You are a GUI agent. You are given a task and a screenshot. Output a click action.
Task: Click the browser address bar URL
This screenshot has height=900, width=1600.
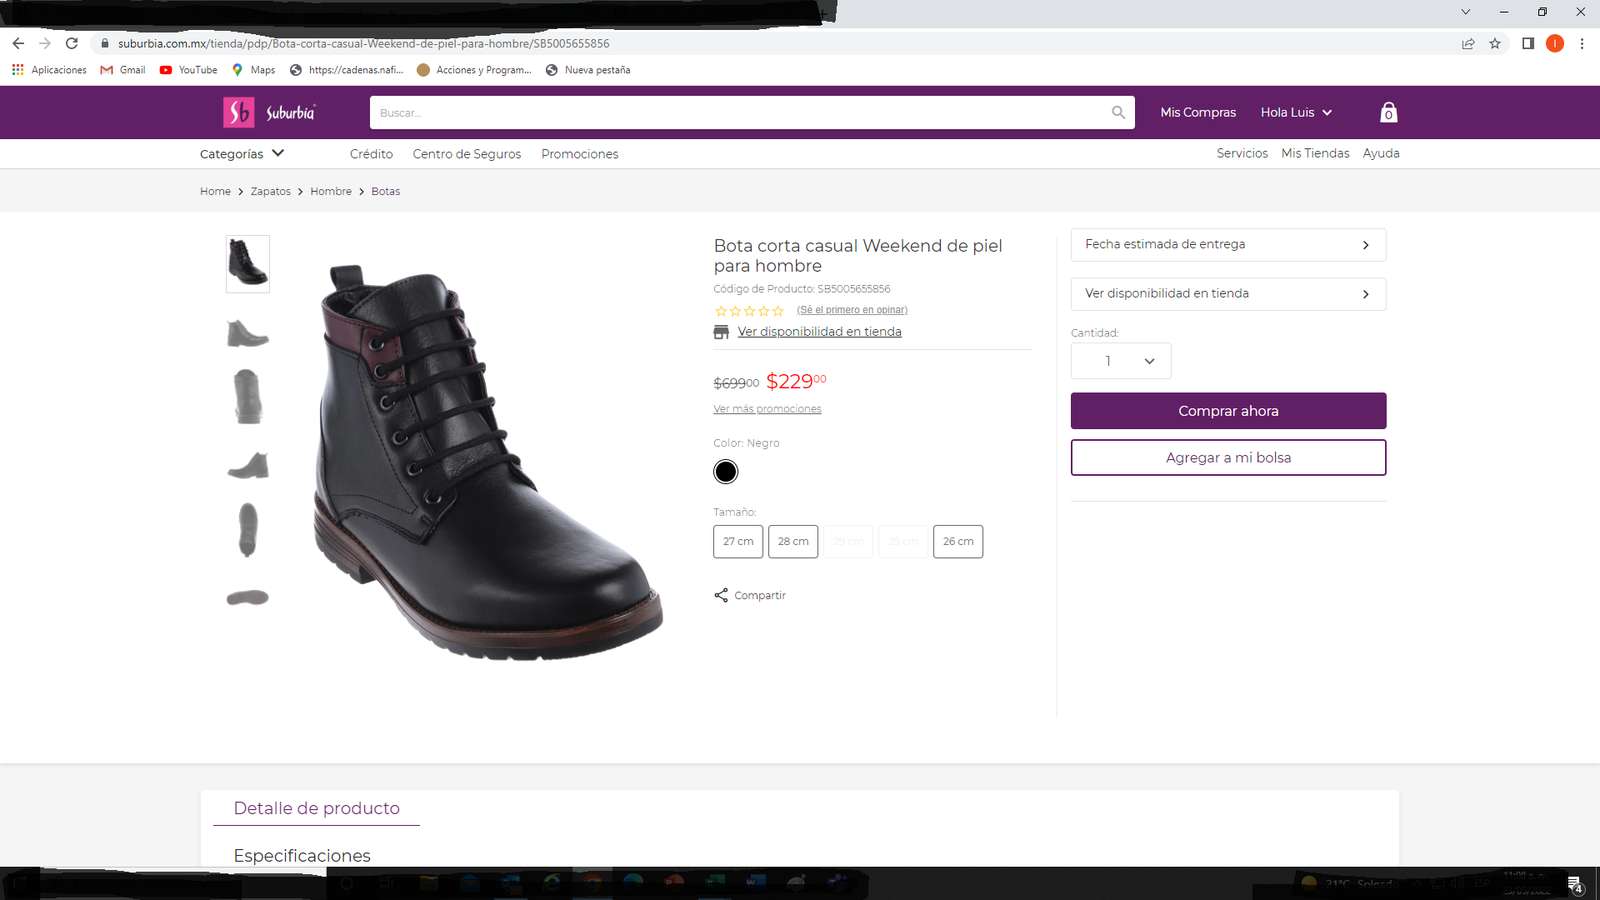tap(364, 43)
